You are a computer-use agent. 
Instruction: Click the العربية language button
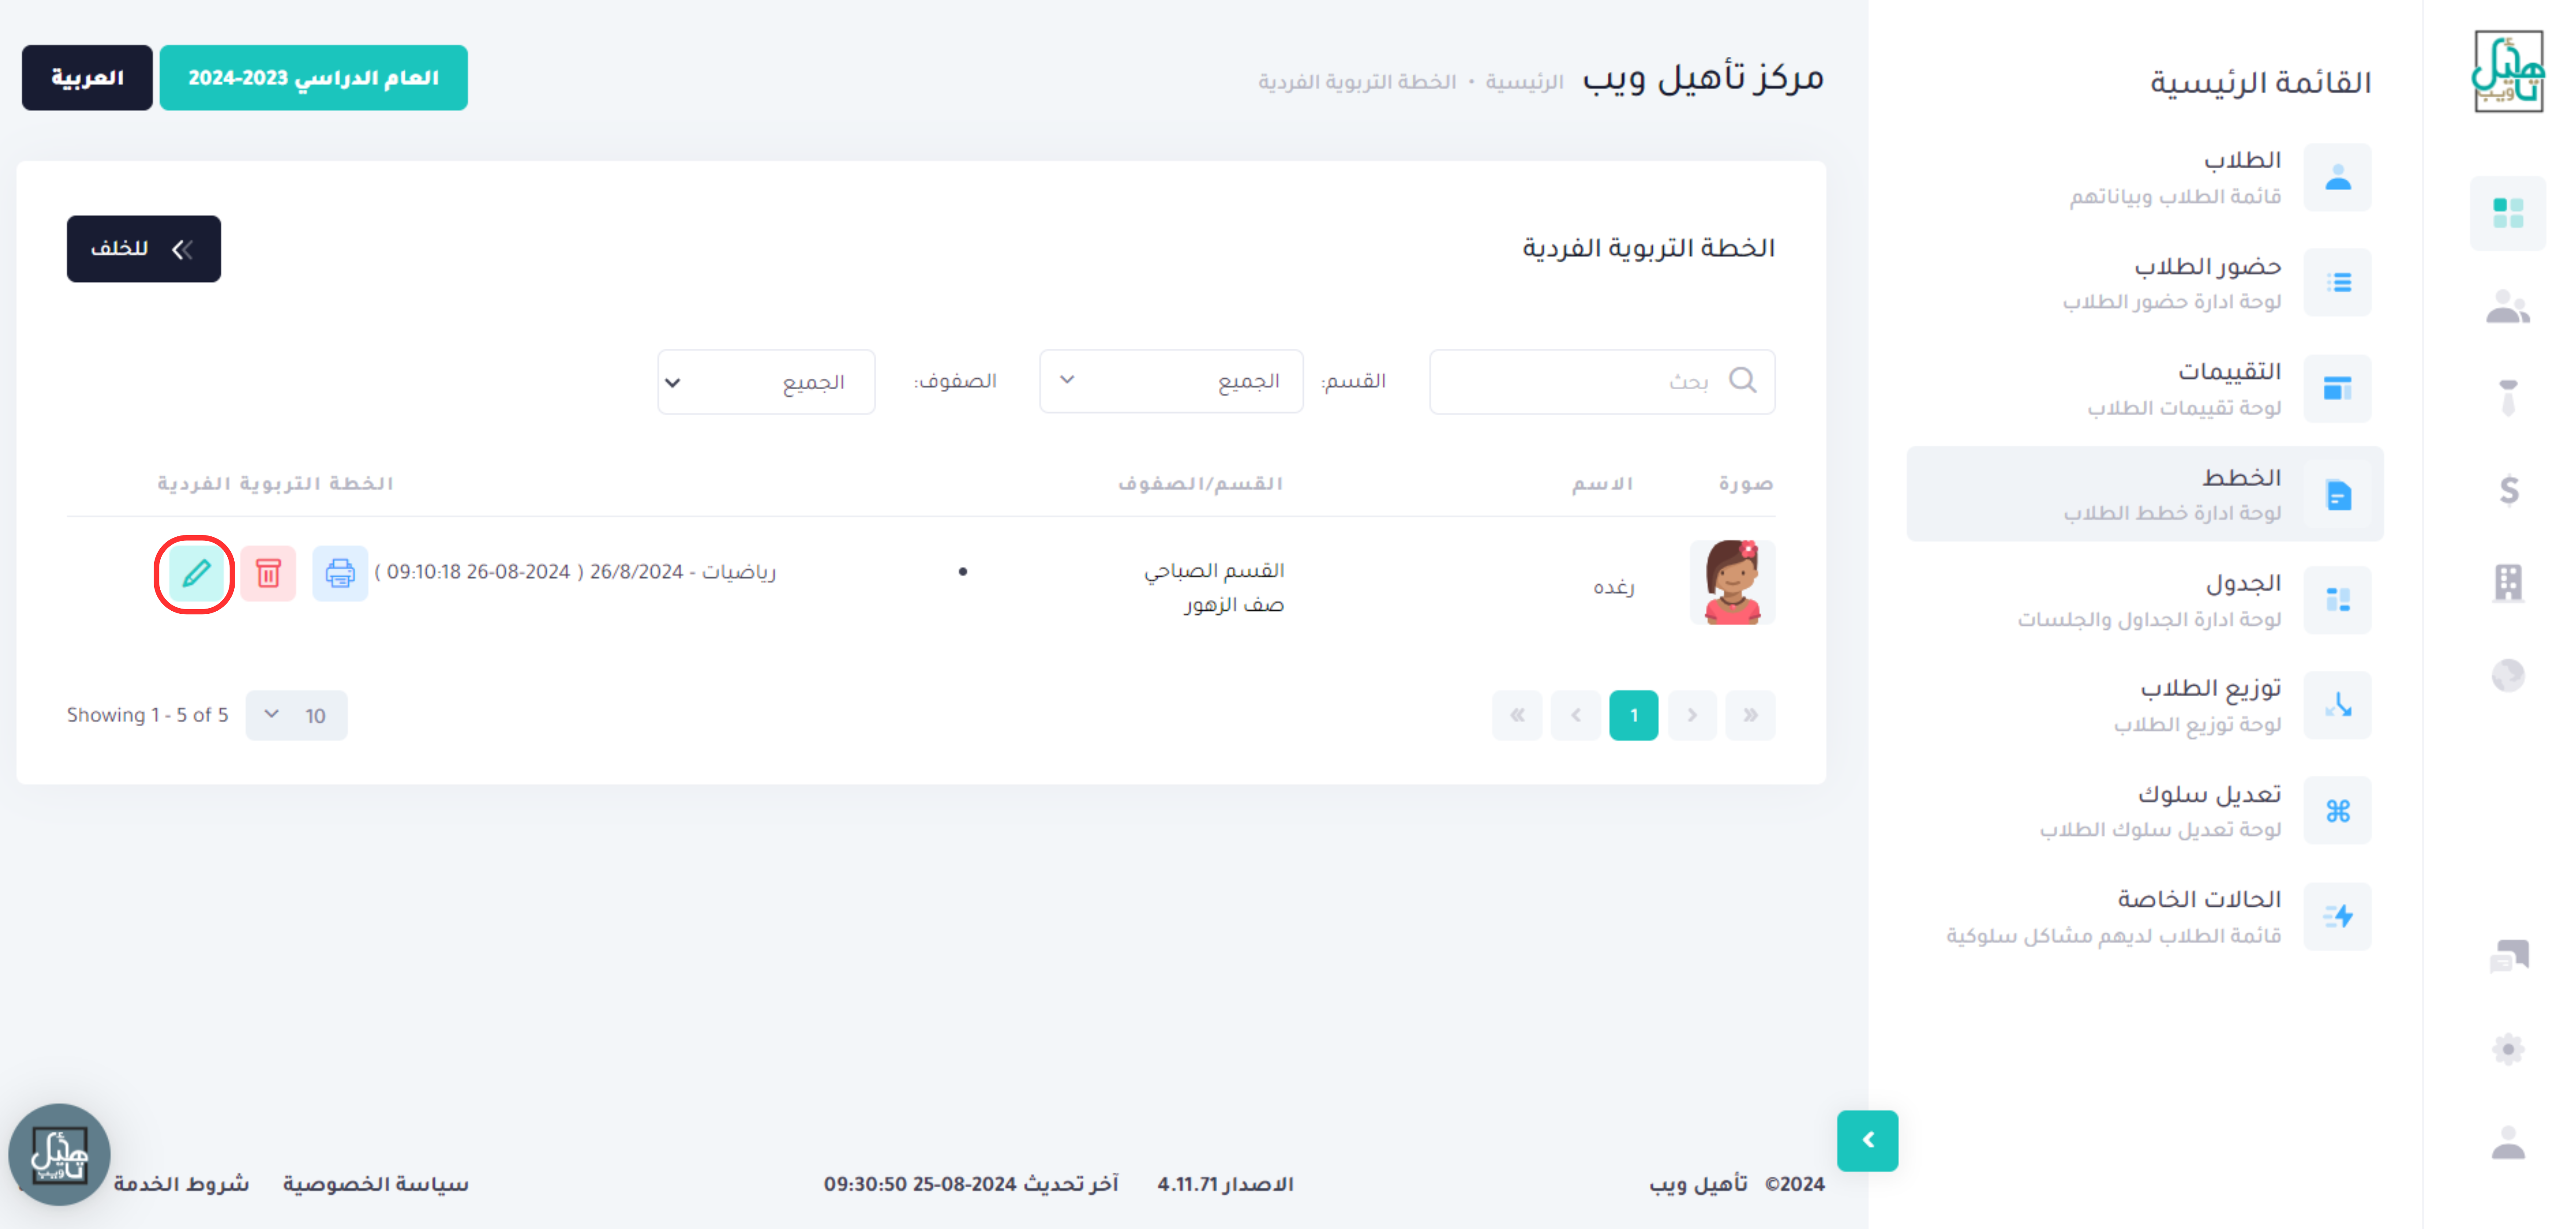87,77
